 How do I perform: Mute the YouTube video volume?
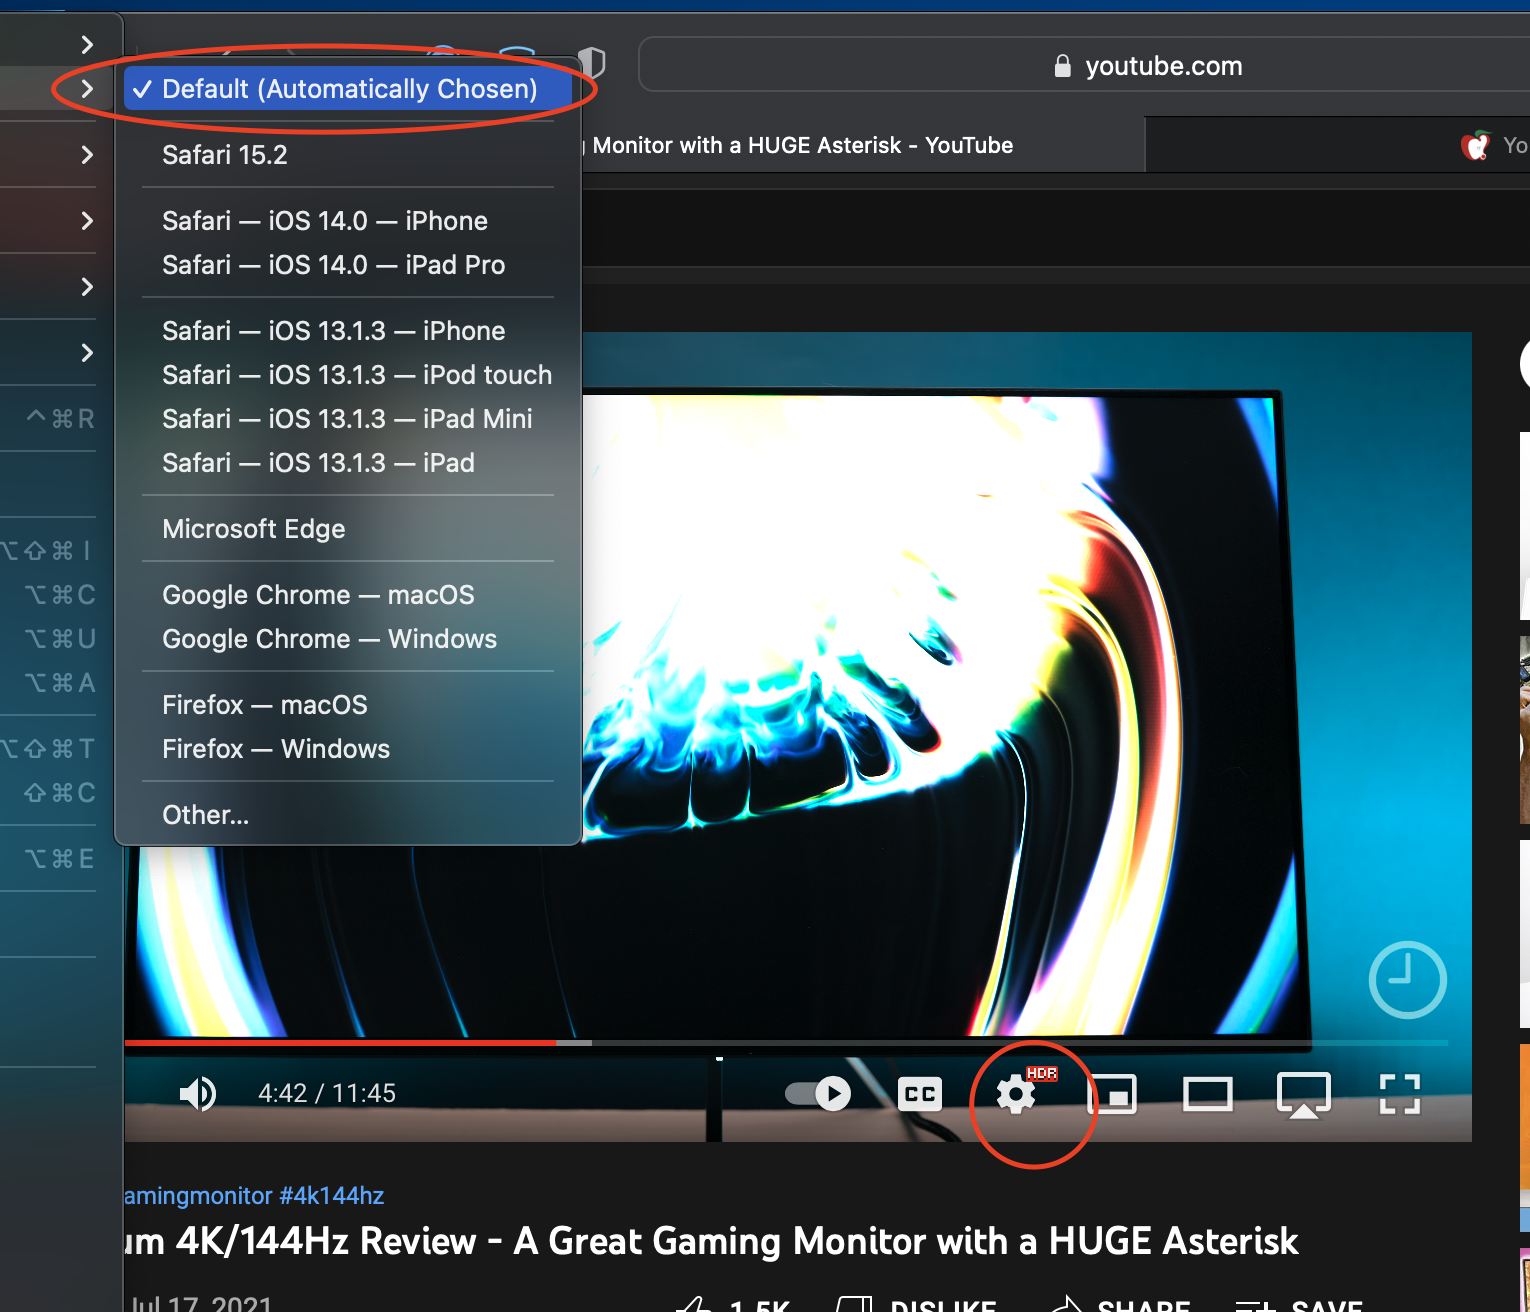point(198,1094)
